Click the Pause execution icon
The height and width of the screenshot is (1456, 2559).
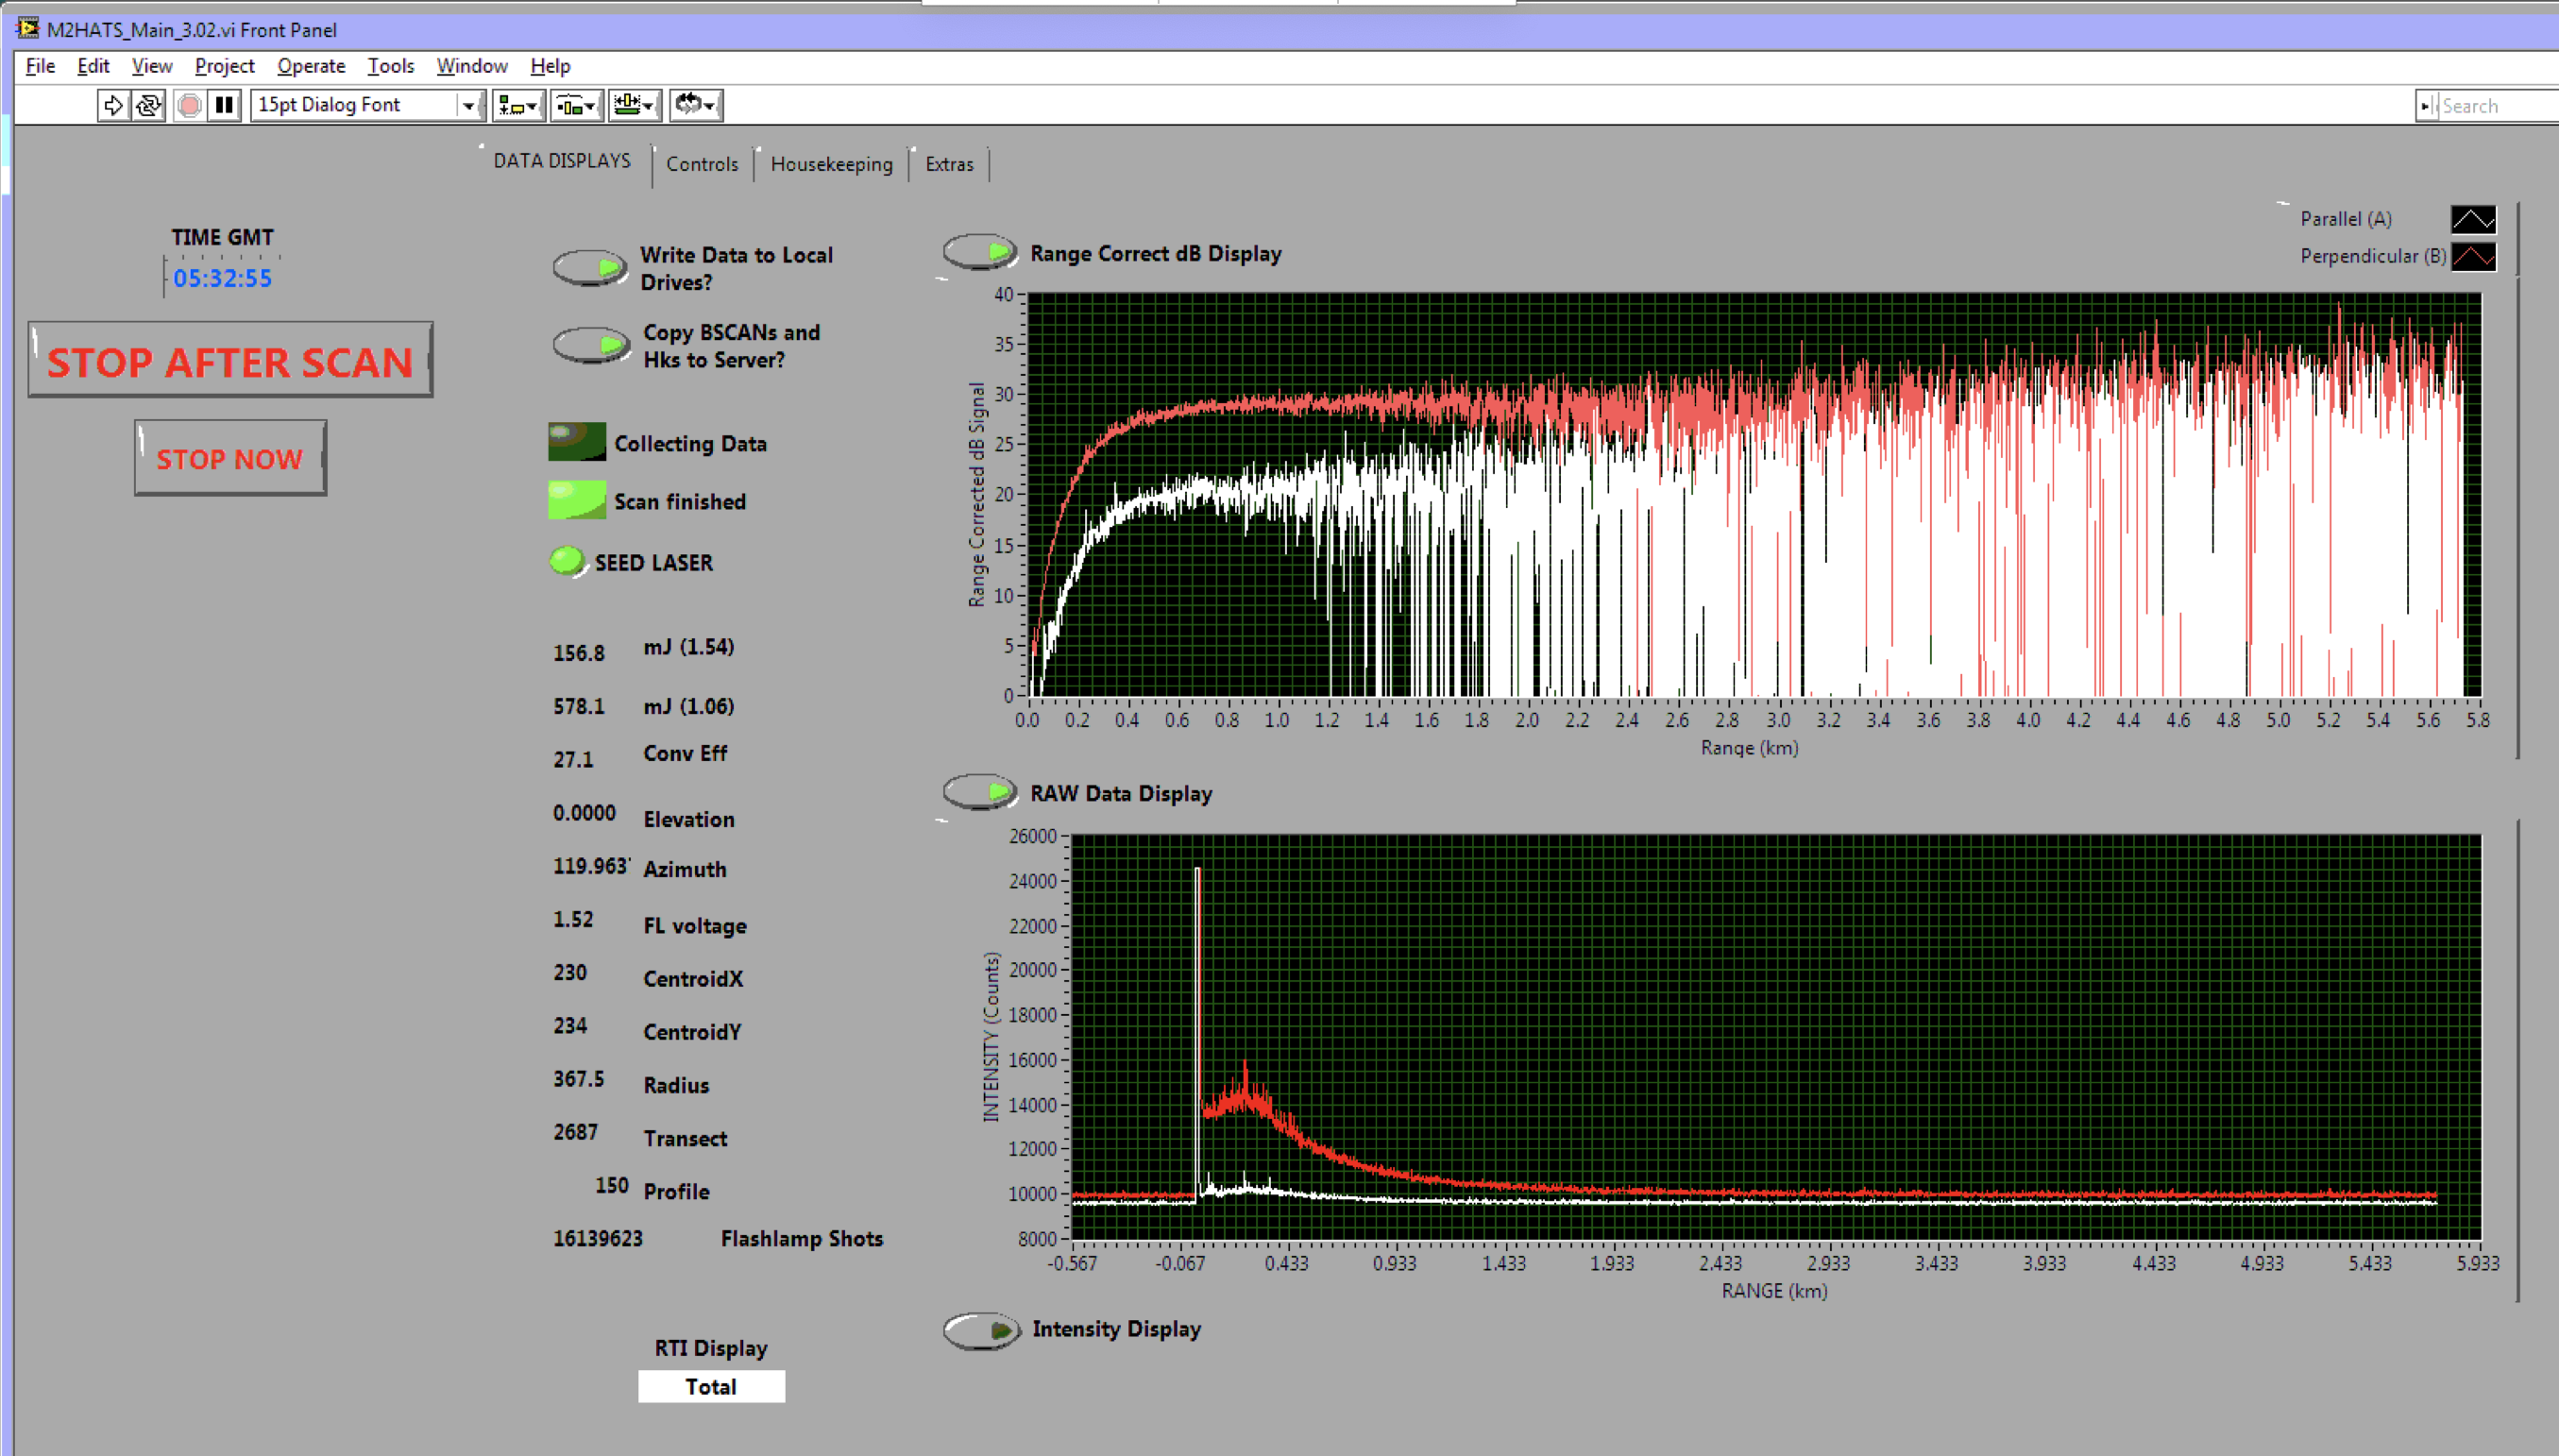click(x=225, y=105)
